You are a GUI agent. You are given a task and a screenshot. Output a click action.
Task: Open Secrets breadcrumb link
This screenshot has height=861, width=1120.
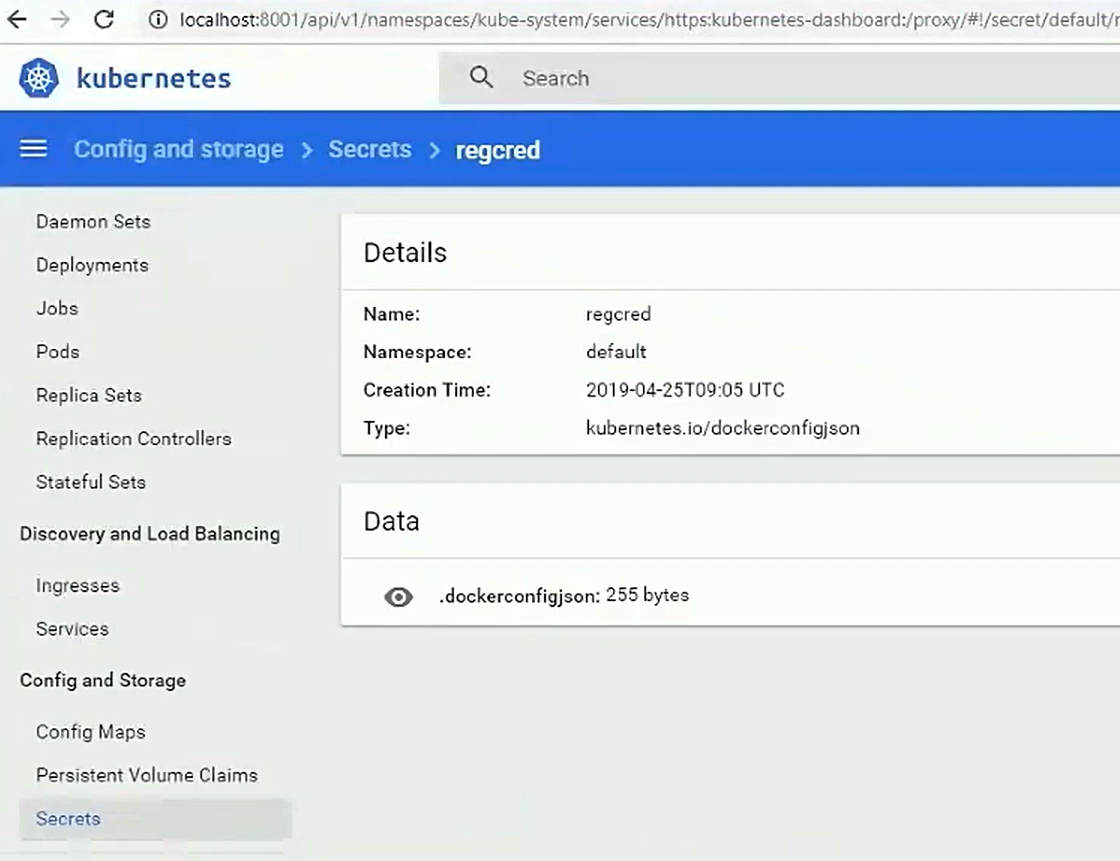369,149
